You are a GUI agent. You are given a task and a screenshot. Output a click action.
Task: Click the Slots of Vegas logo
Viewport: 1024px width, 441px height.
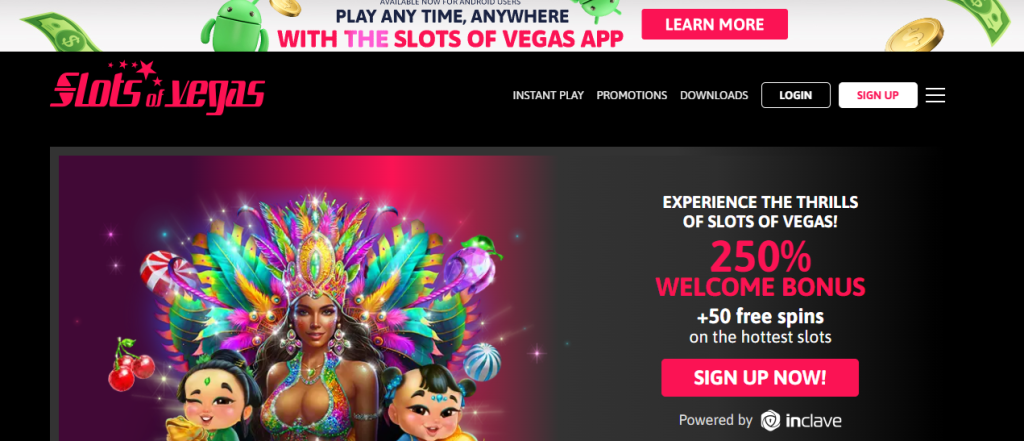pyautogui.click(x=157, y=88)
